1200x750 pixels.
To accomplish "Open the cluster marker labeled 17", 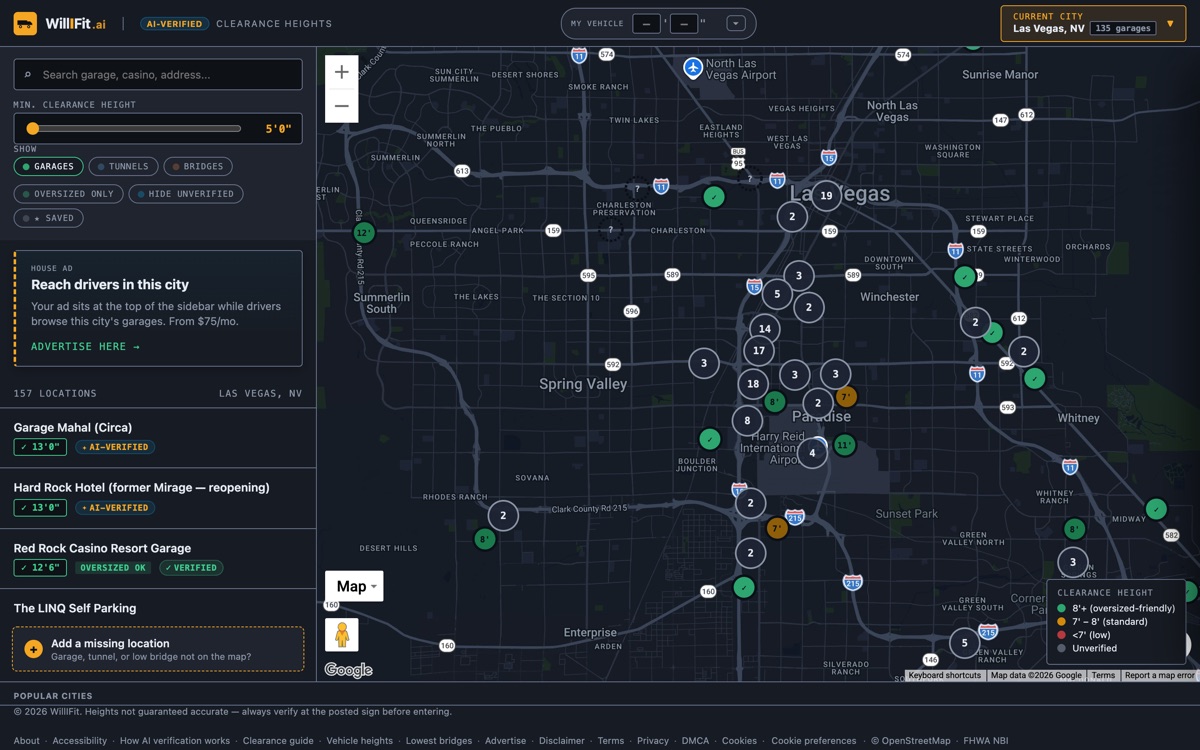I will tap(759, 350).
